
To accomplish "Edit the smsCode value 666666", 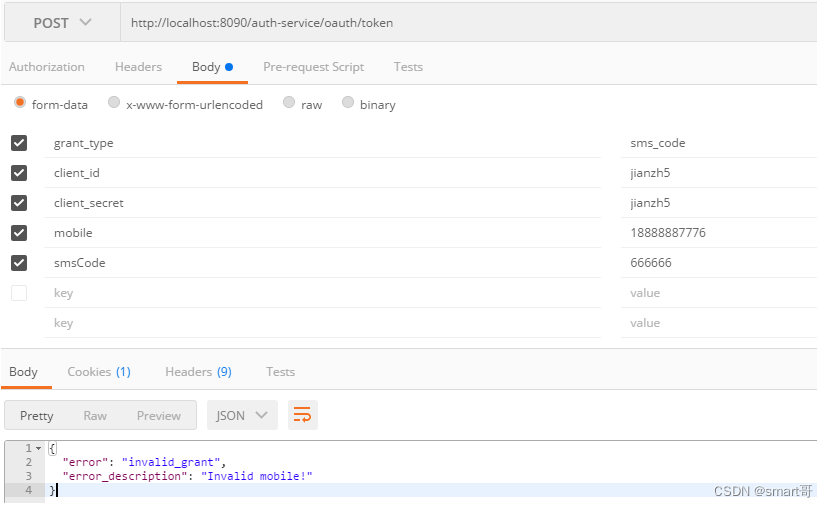I will point(719,263).
